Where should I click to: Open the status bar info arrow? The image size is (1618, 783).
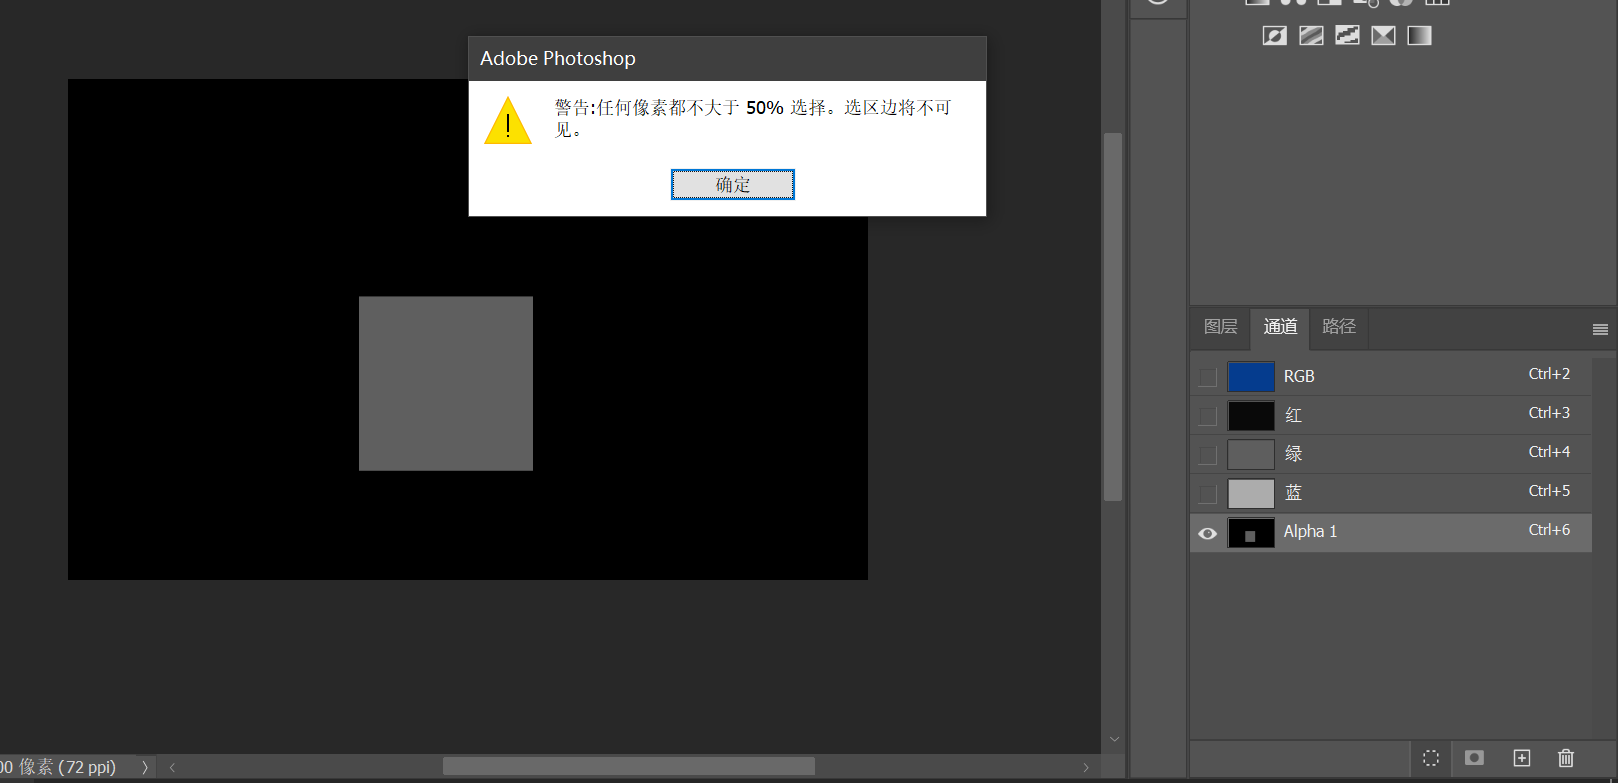click(145, 767)
